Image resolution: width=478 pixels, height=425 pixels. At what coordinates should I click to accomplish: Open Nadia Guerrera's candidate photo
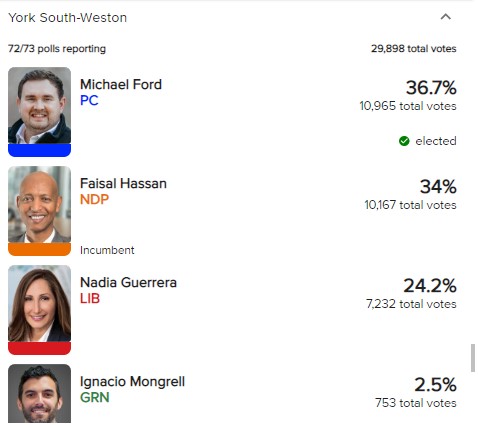tap(39, 303)
